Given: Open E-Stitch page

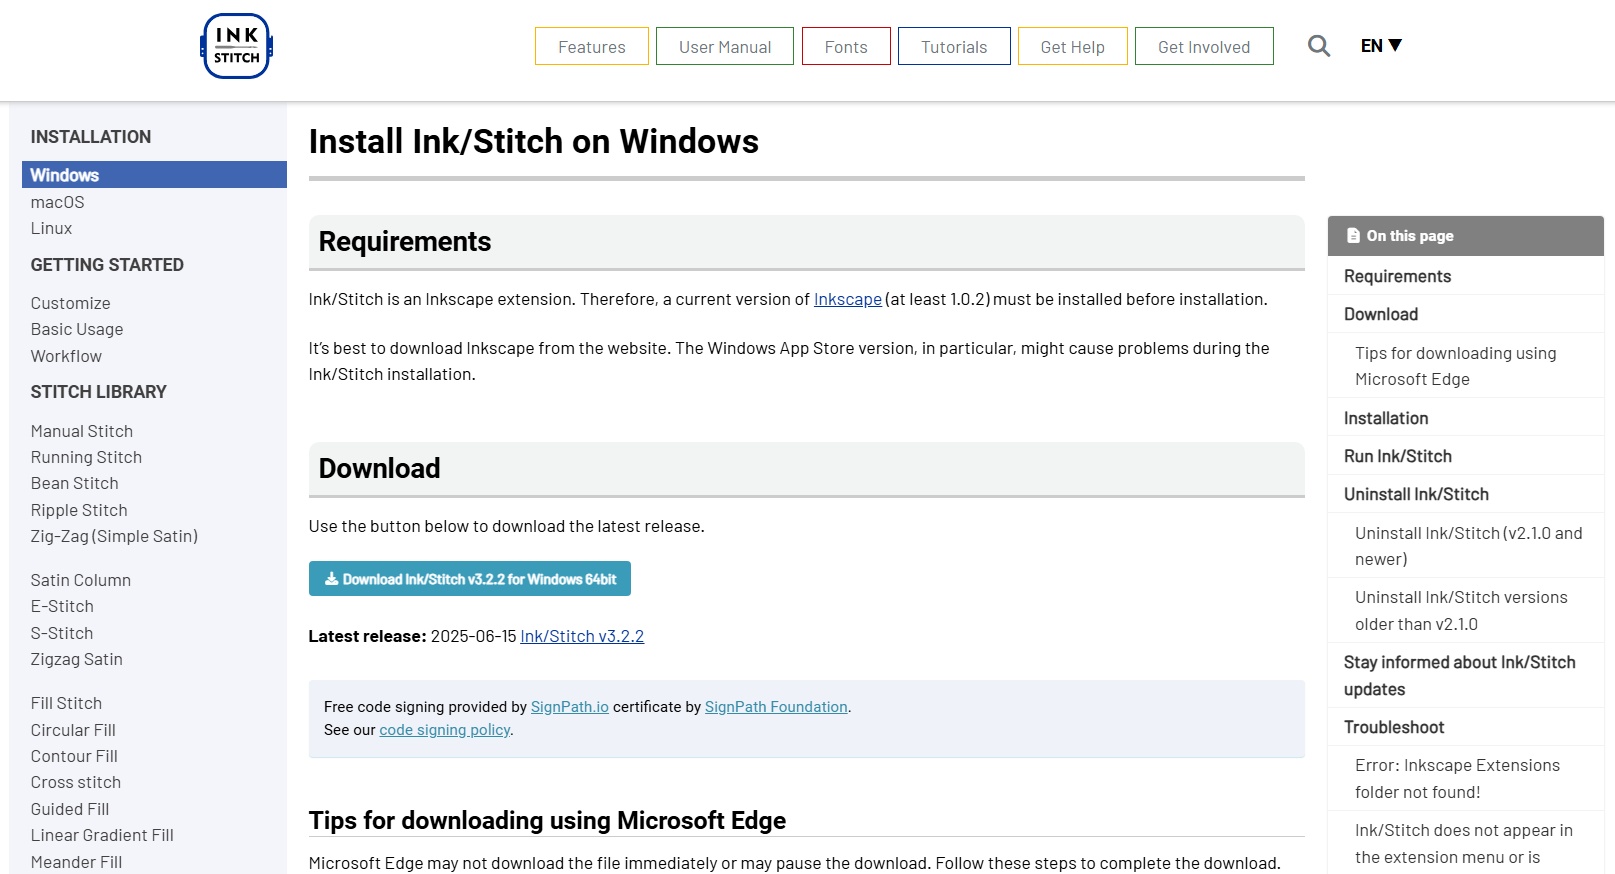Looking at the screenshot, I should click(x=62, y=606).
